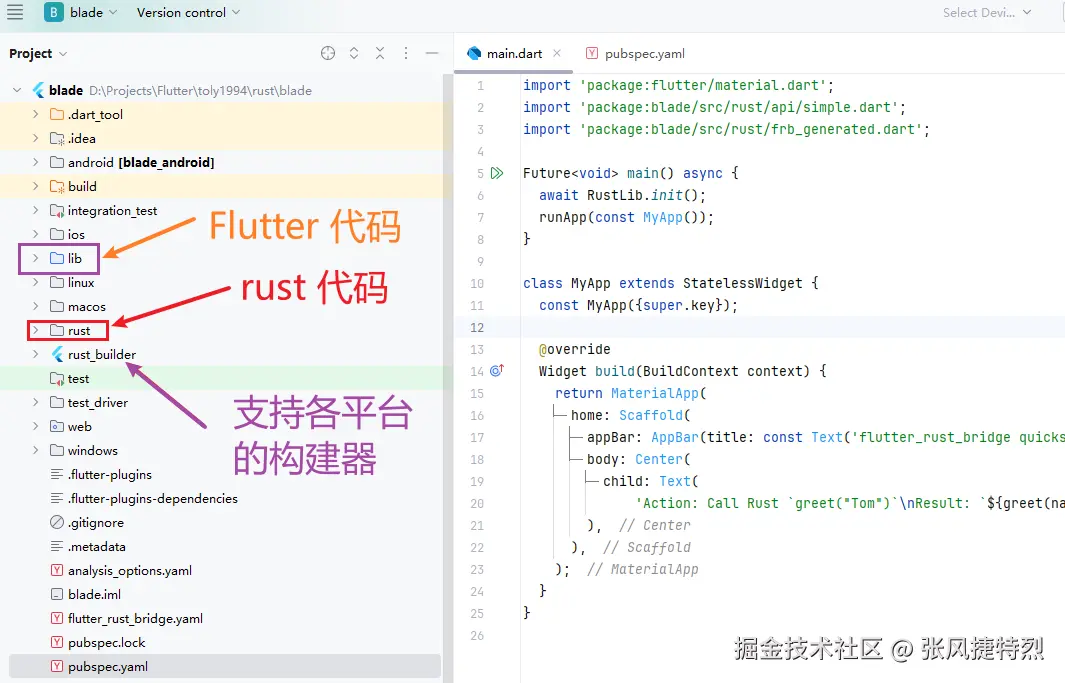Click the Expand All icon in Project panel
The height and width of the screenshot is (683, 1065).
click(x=354, y=53)
